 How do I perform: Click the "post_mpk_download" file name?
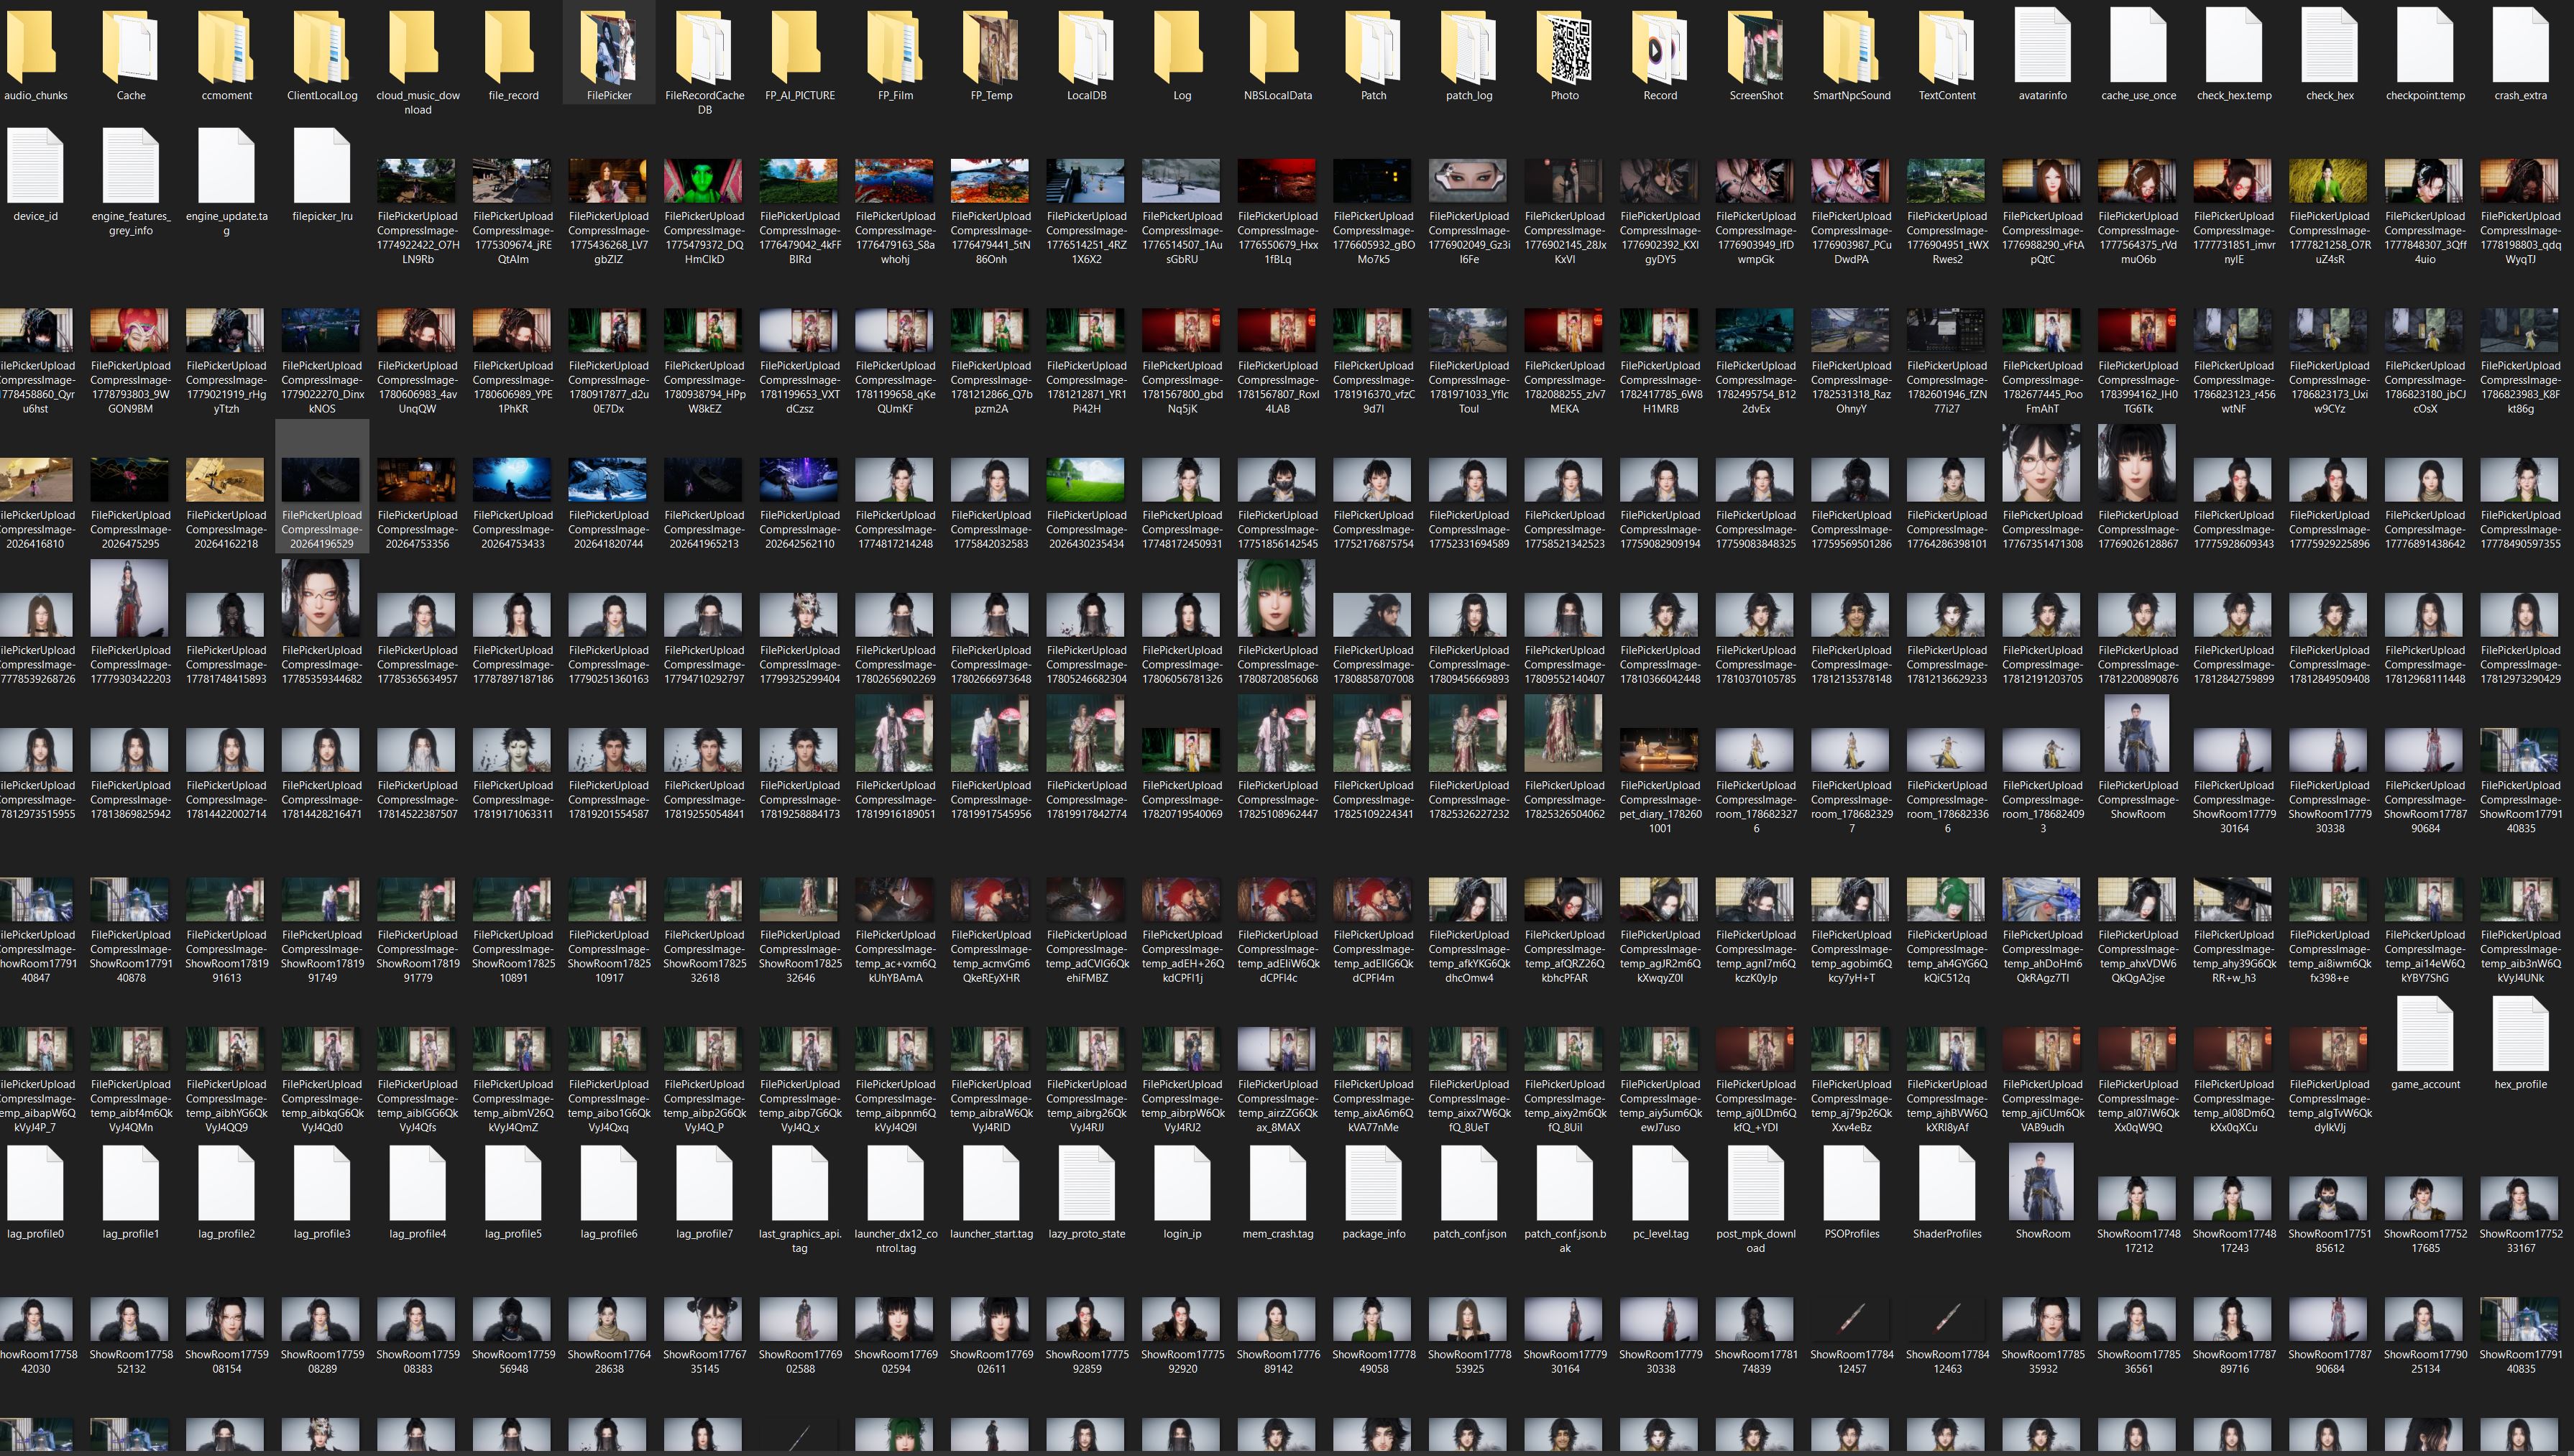click(1756, 1241)
